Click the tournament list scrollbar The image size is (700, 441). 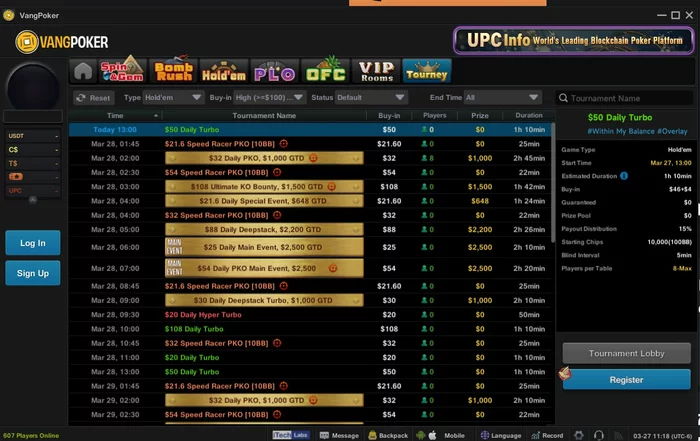coord(554,183)
